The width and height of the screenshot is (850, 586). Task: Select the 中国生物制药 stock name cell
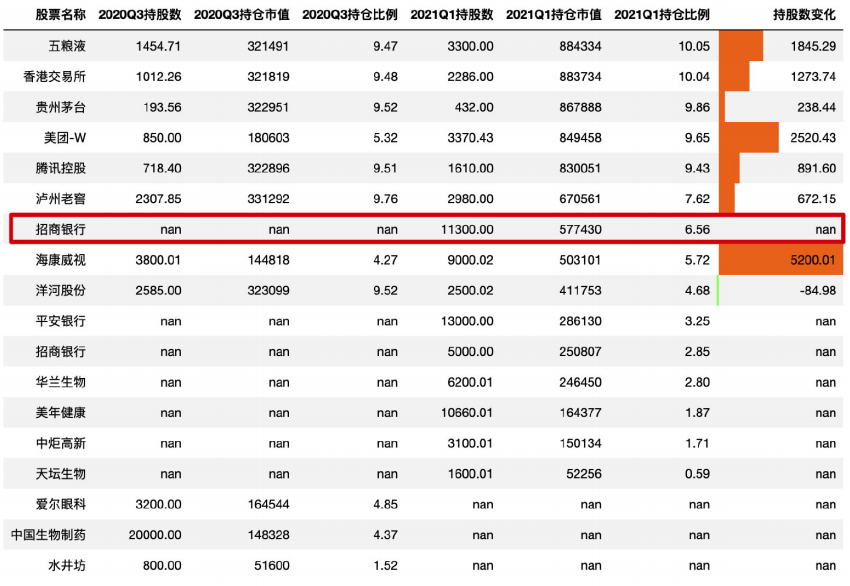coord(48,535)
